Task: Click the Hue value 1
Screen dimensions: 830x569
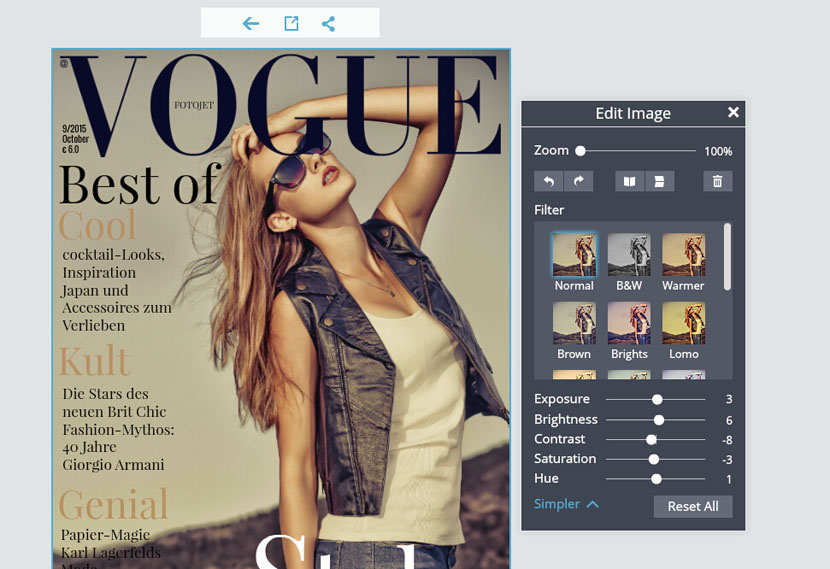Action: pyautogui.click(x=729, y=480)
